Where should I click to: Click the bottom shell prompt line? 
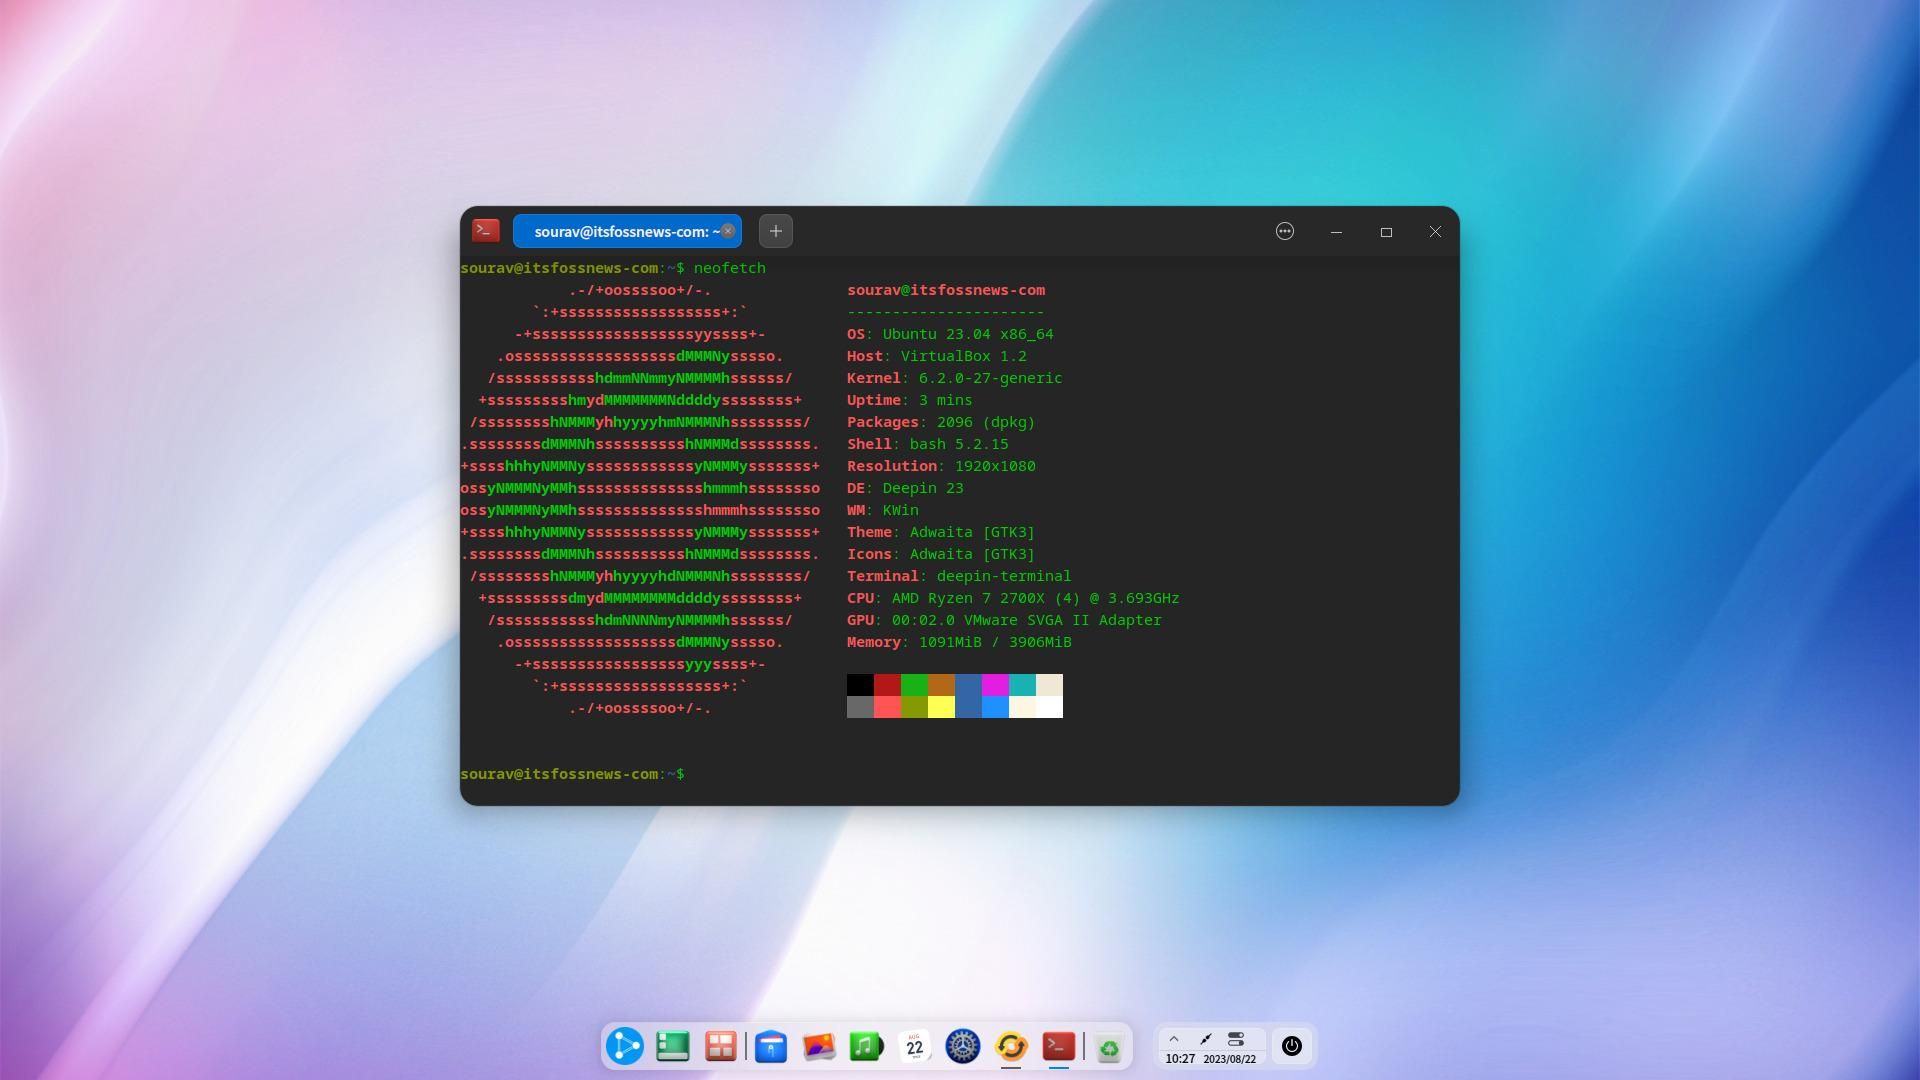[x=573, y=774]
